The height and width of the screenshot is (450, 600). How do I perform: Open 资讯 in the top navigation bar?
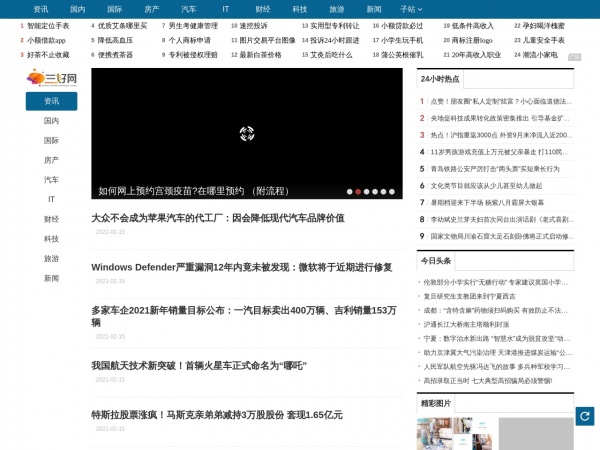click(x=41, y=9)
